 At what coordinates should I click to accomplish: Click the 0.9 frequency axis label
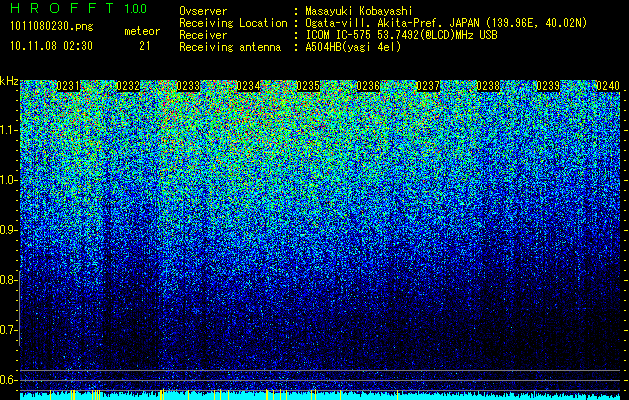click(7, 230)
